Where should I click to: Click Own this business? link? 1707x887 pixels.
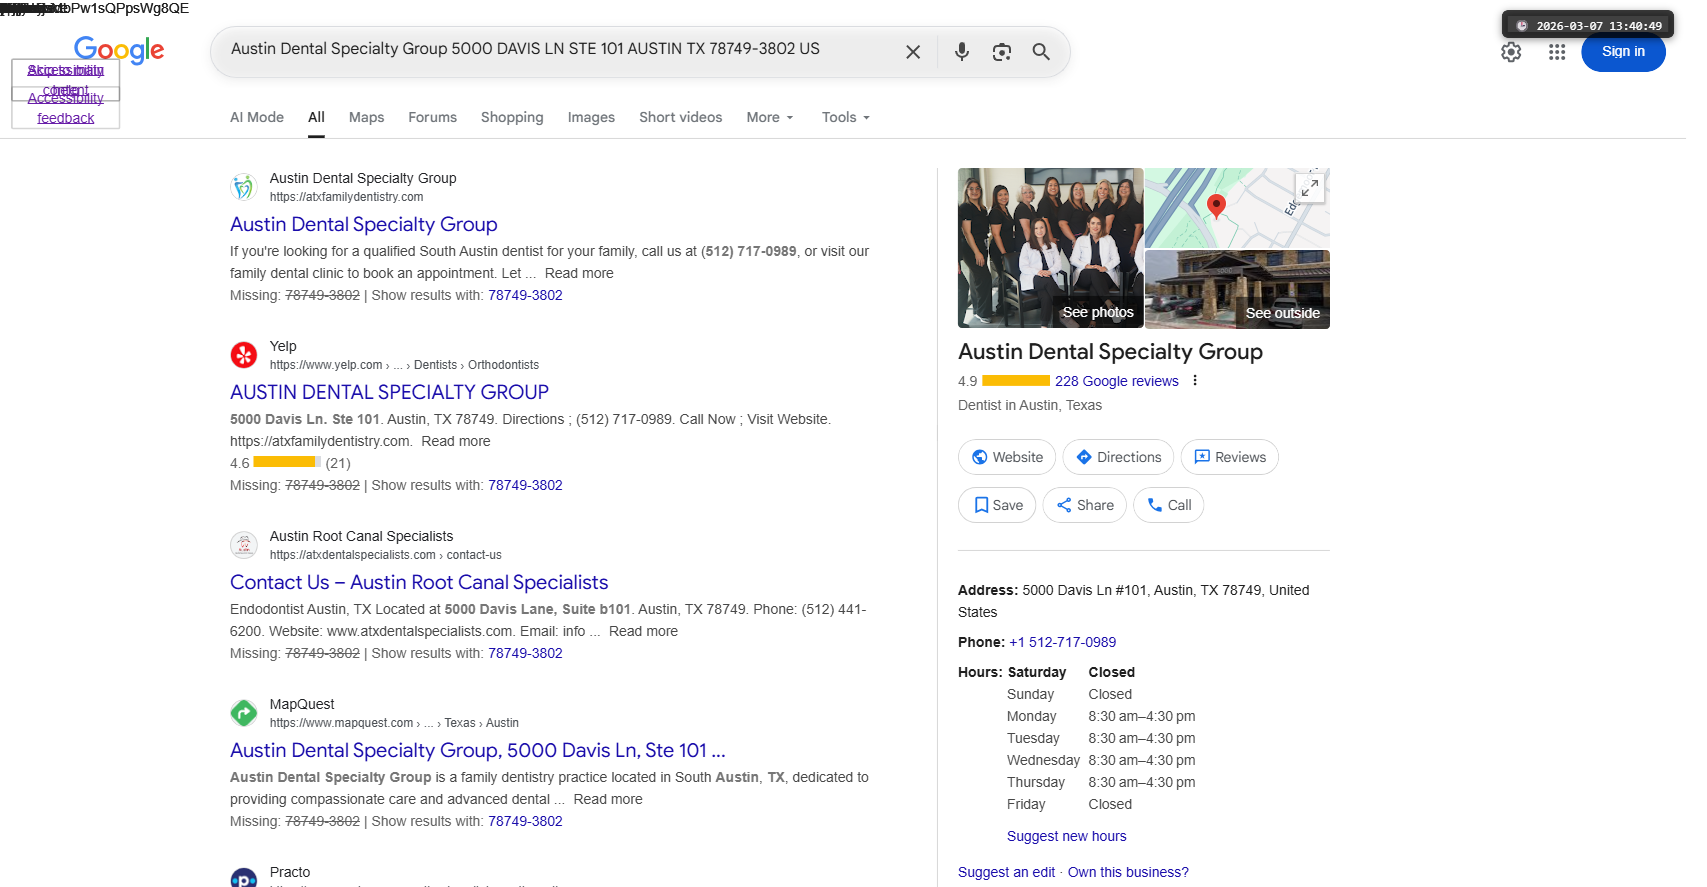(x=1128, y=872)
